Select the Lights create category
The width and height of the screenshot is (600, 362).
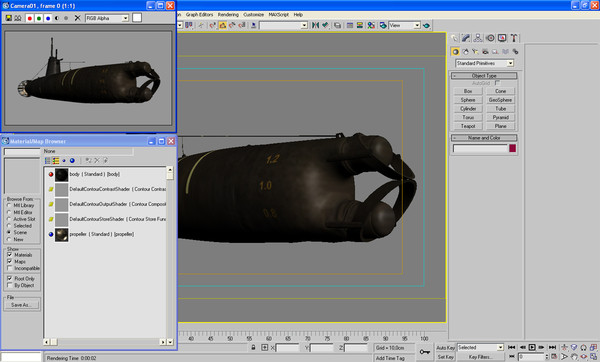click(475, 52)
